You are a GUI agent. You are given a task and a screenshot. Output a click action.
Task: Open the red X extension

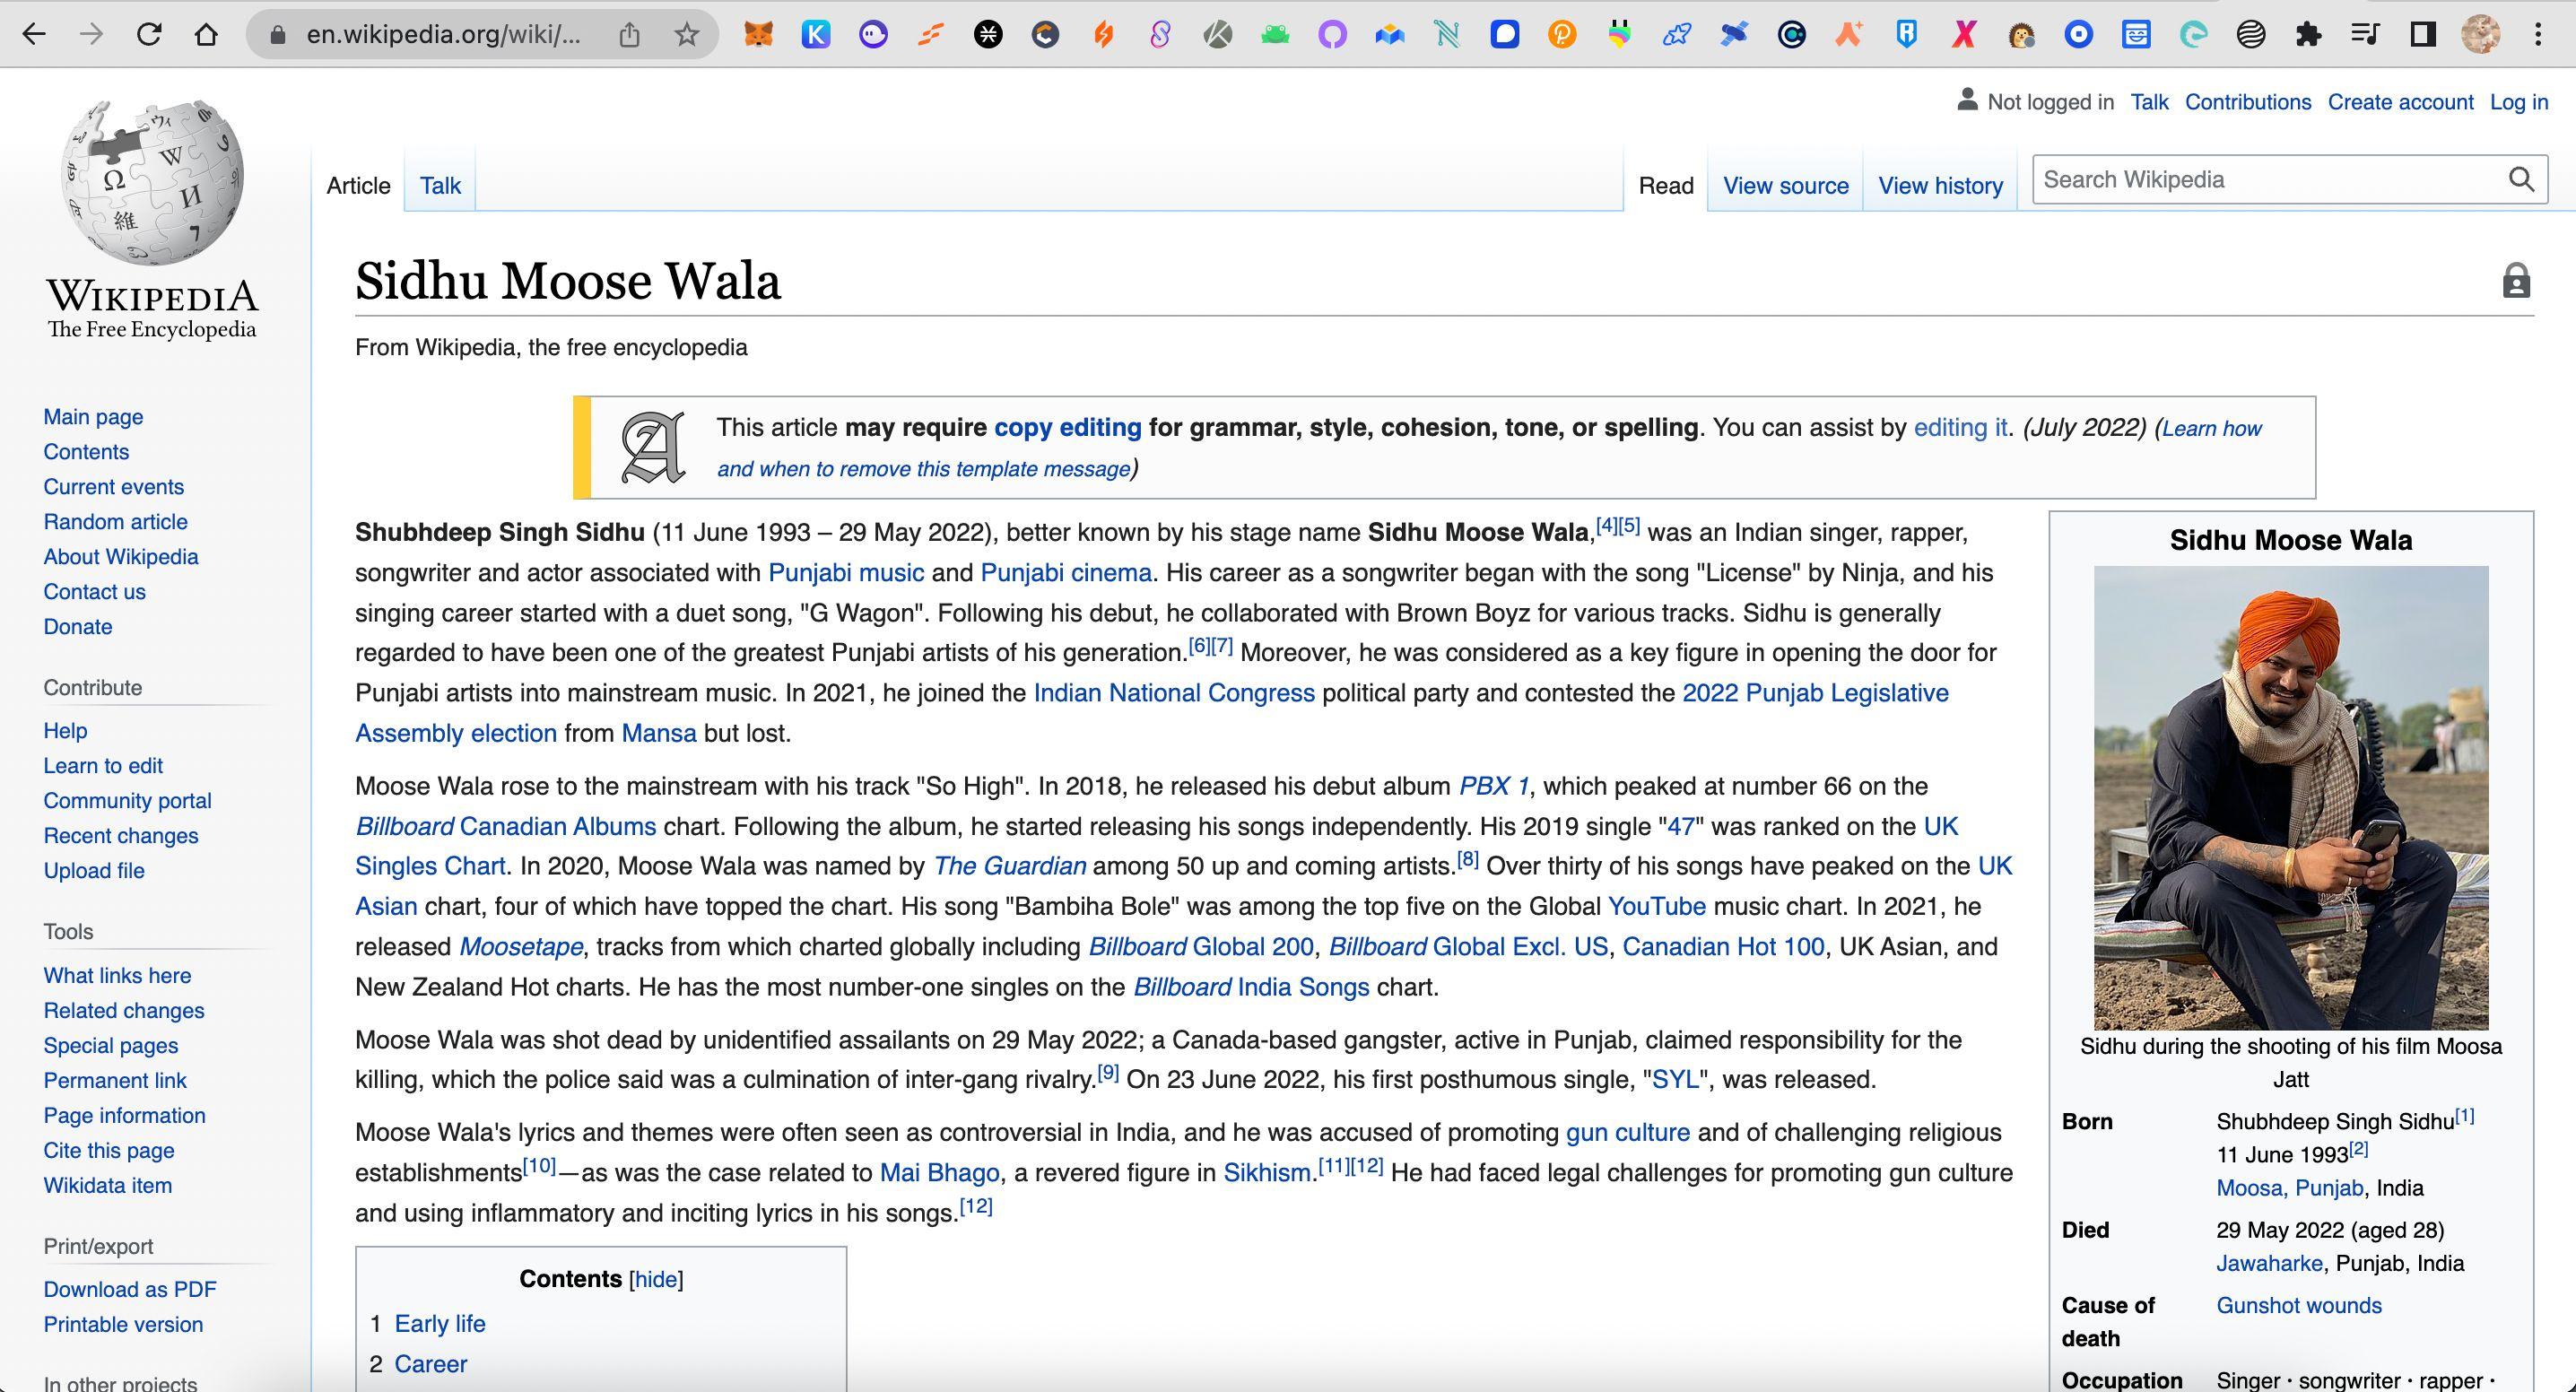(1964, 35)
